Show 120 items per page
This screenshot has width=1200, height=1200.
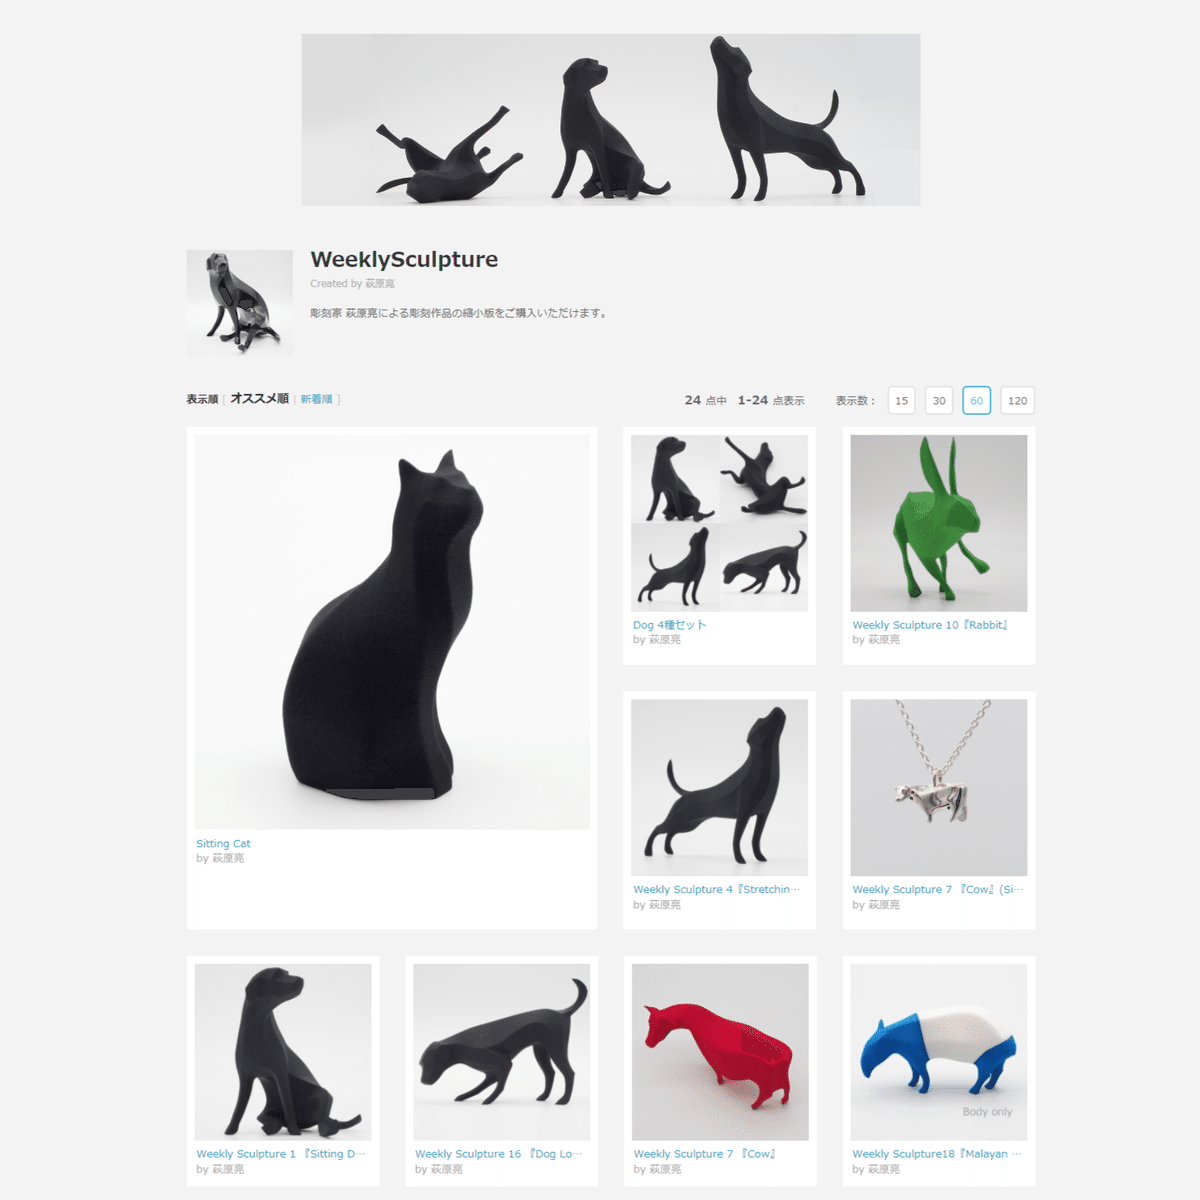click(x=1017, y=401)
